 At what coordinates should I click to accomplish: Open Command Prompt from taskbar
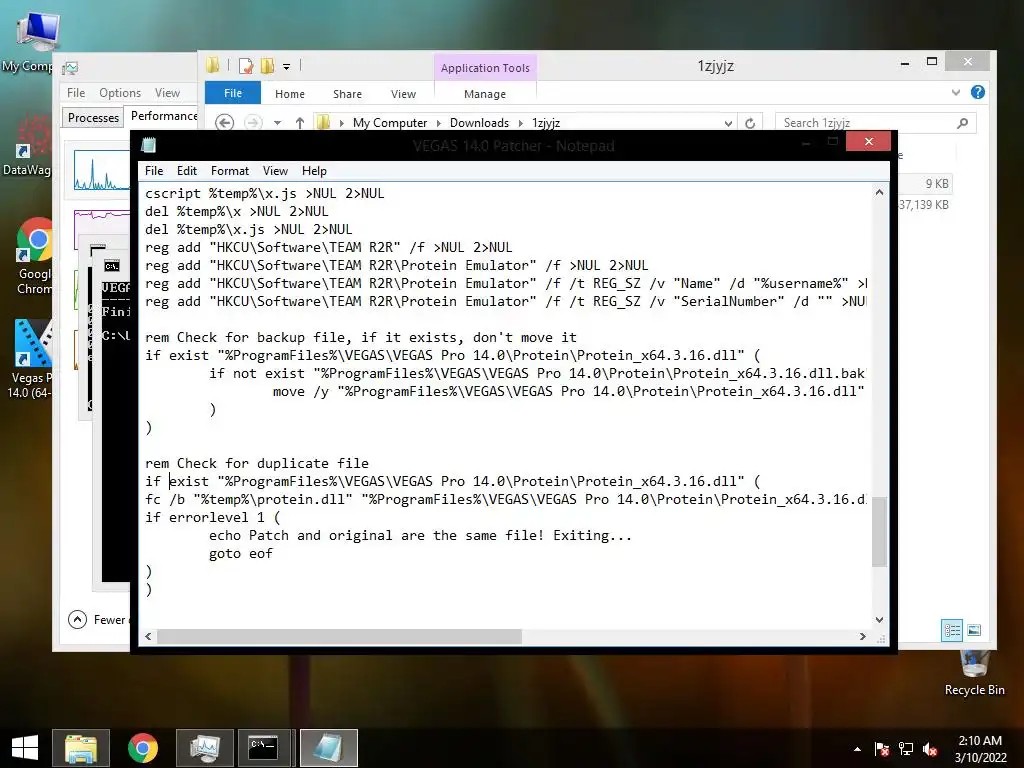click(x=264, y=748)
